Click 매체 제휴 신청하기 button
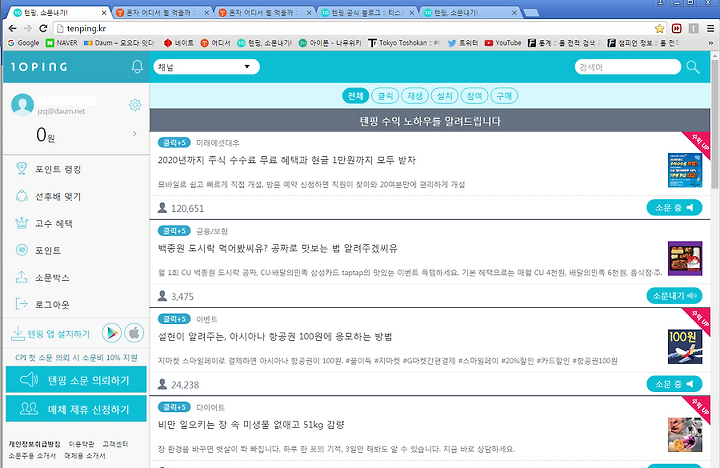The height and width of the screenshot is (468, 720). click(x=76, y=409)
